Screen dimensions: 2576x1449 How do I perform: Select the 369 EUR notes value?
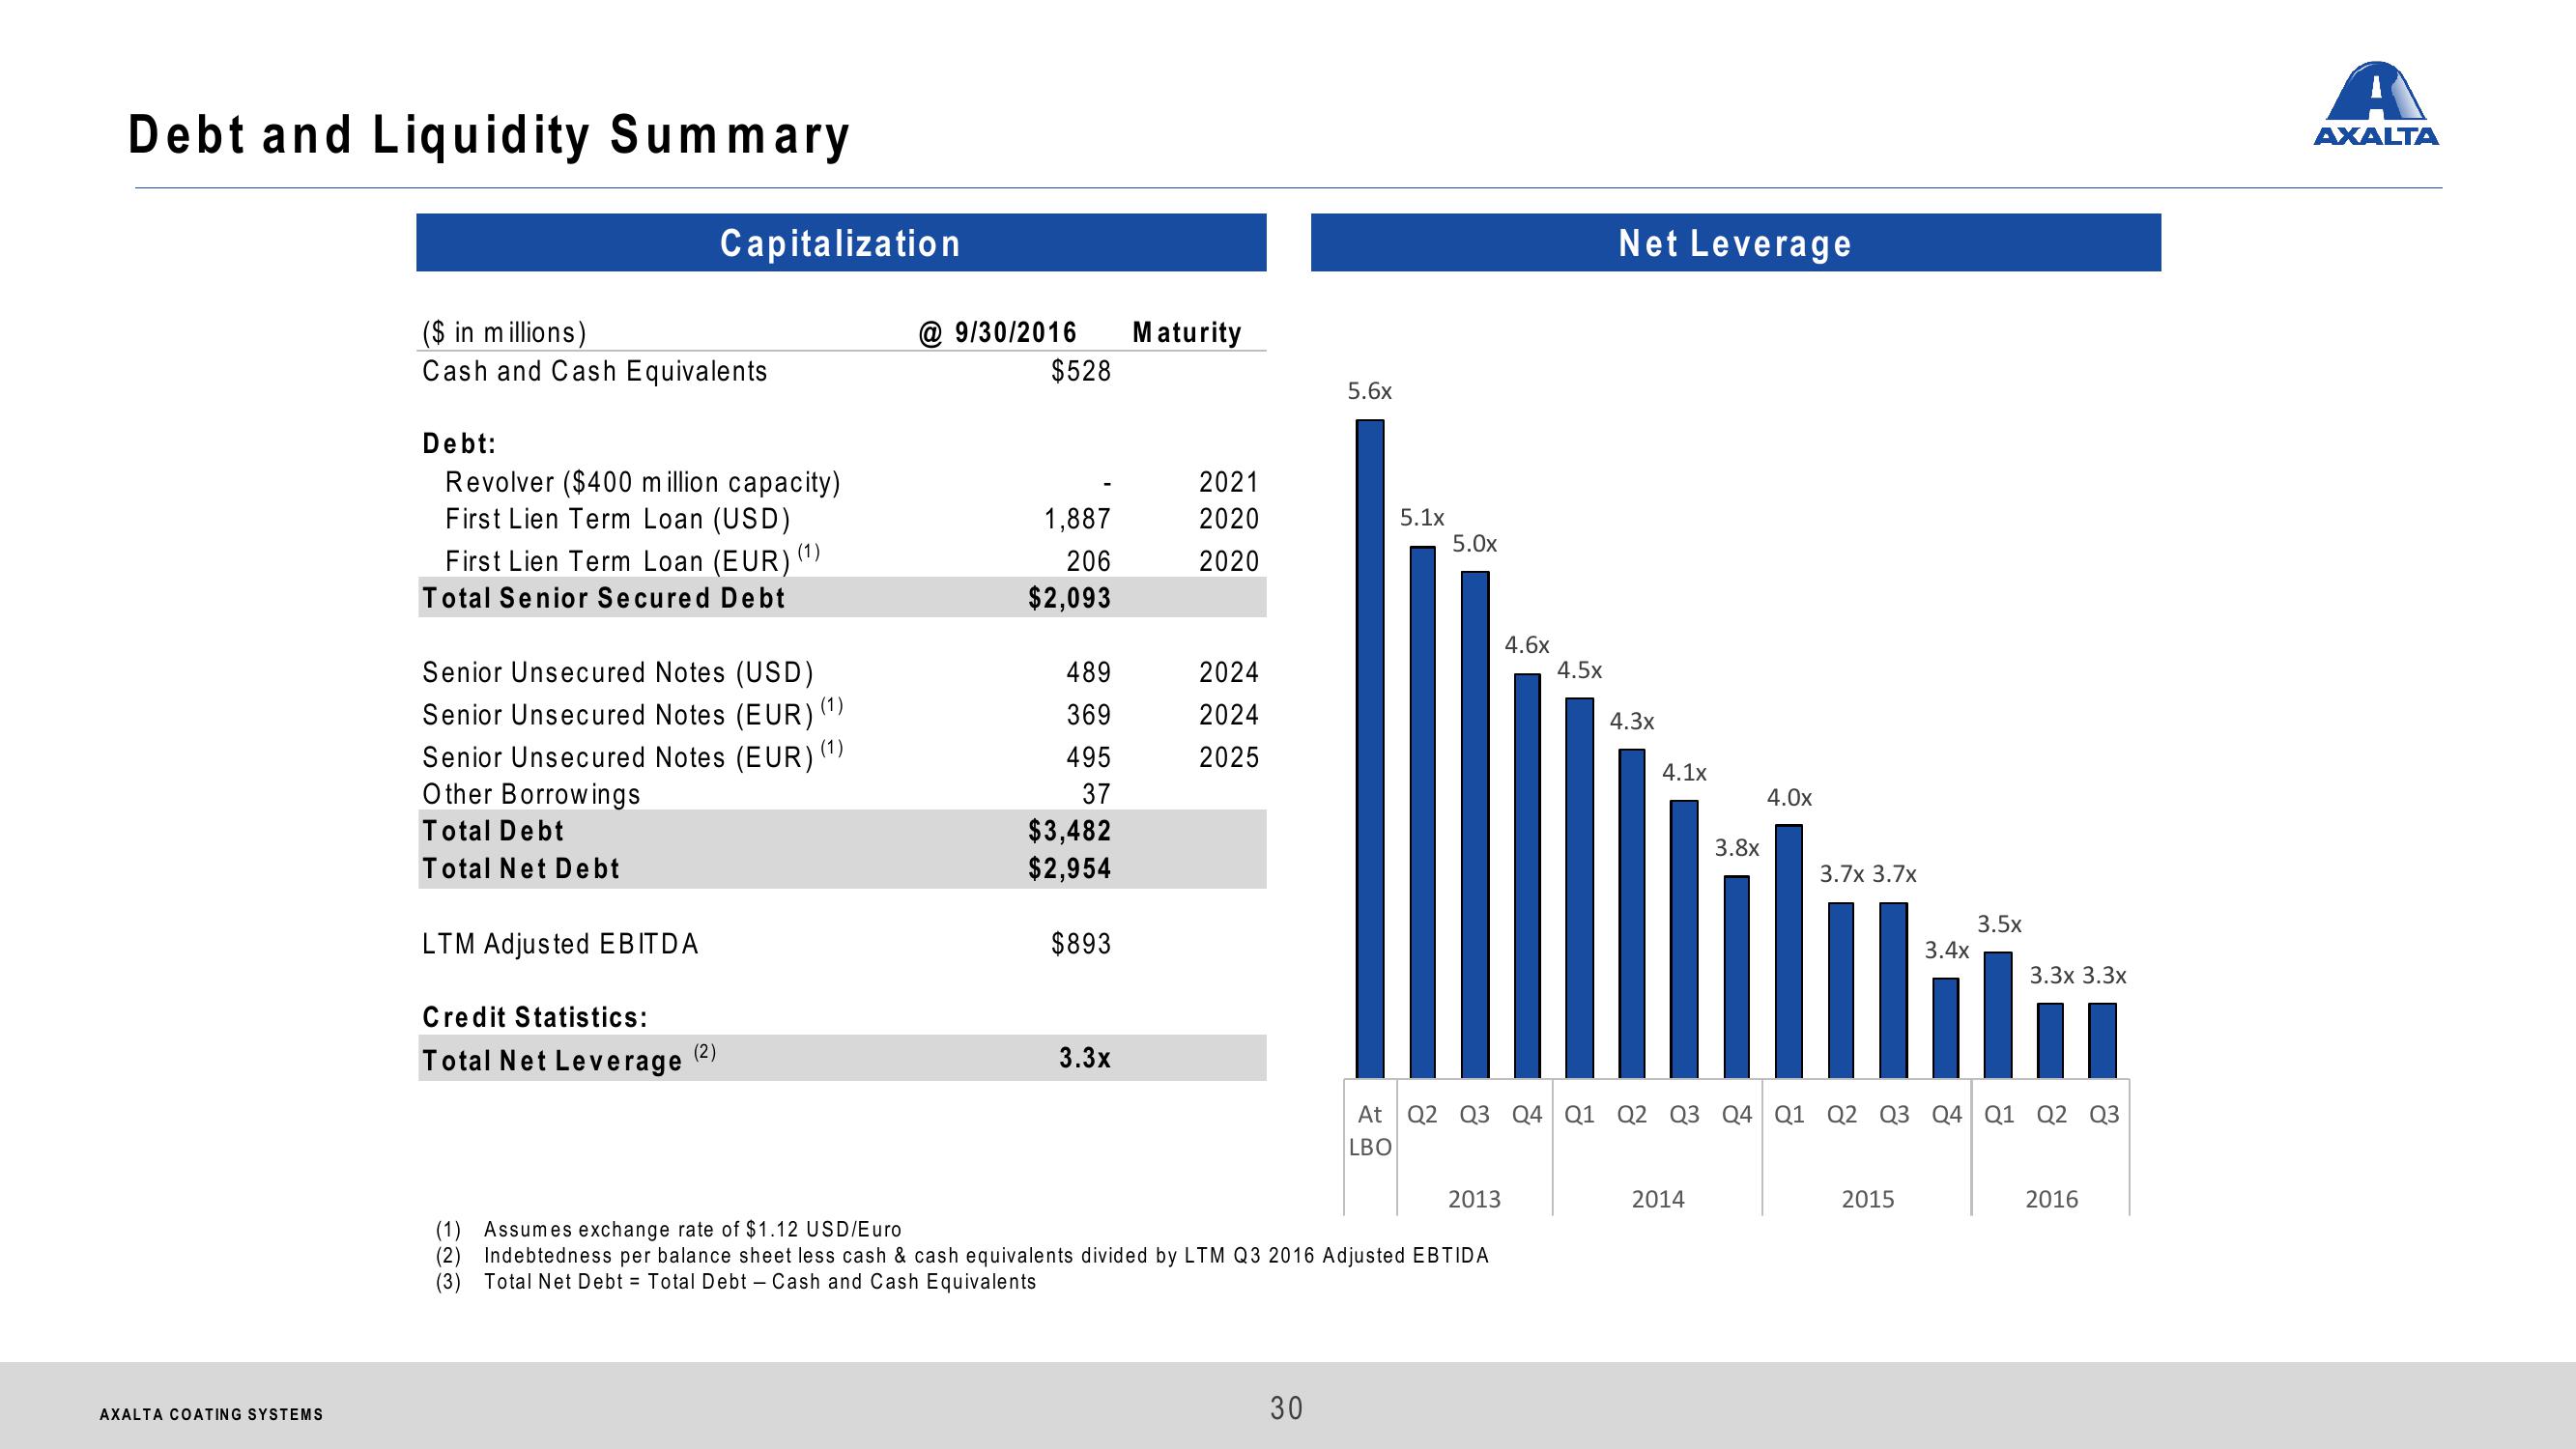click(x=1089, y=715)
